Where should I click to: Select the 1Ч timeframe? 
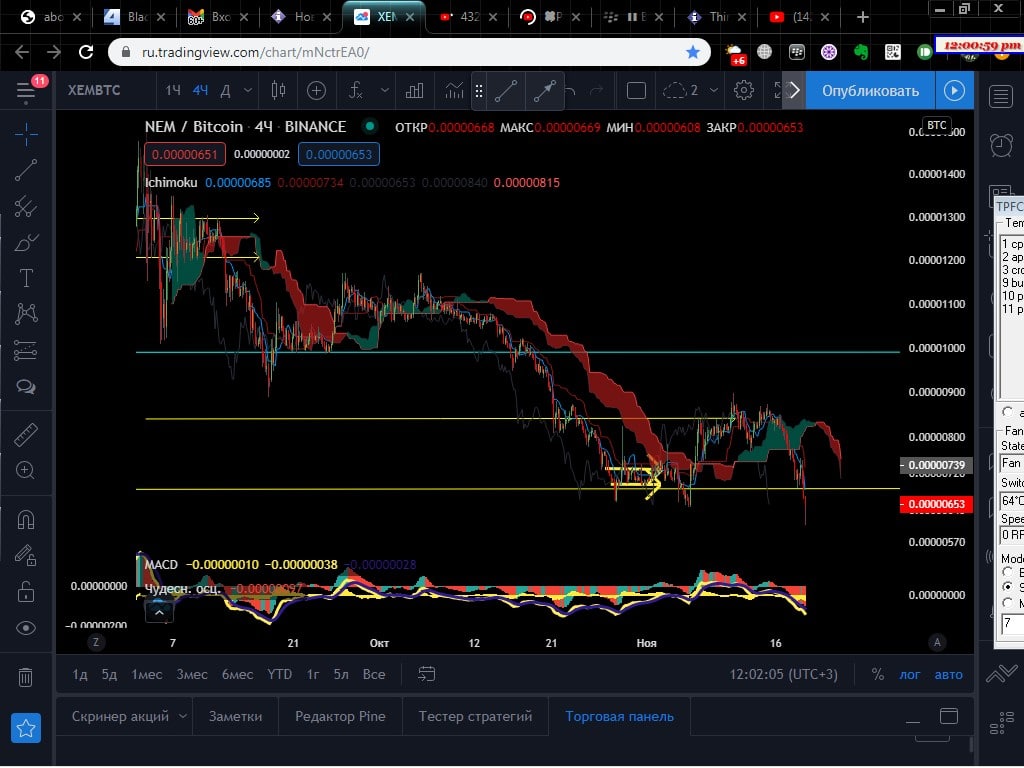[173, 91]
